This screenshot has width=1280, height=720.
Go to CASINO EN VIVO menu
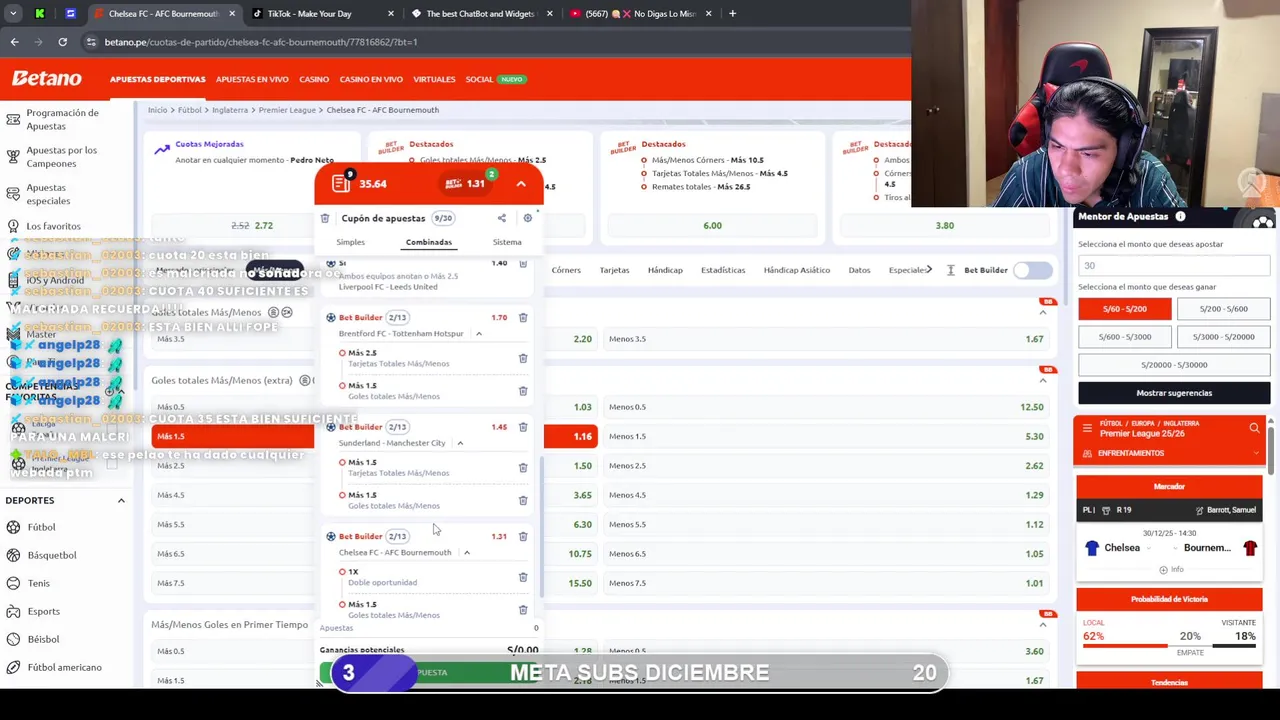point(371,79)
